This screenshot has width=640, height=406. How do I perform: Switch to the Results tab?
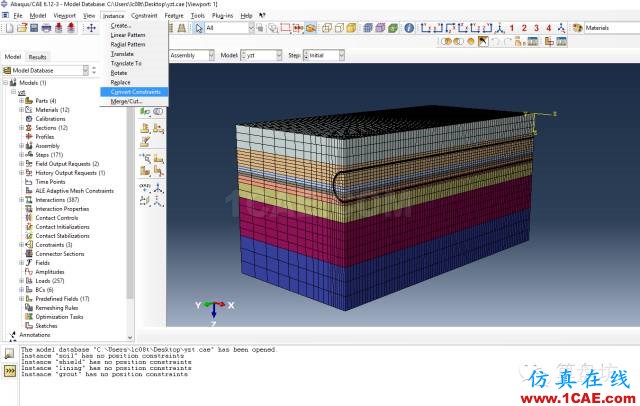(37, 57)
